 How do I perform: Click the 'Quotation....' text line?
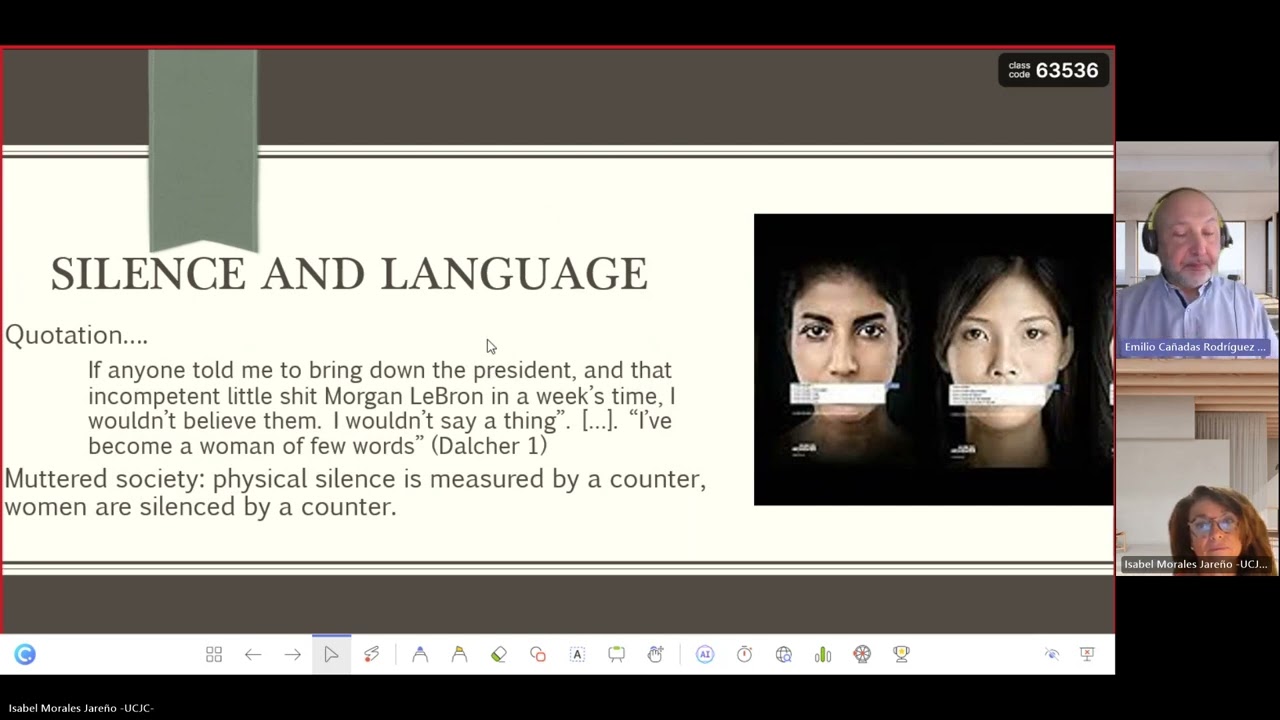76,335
